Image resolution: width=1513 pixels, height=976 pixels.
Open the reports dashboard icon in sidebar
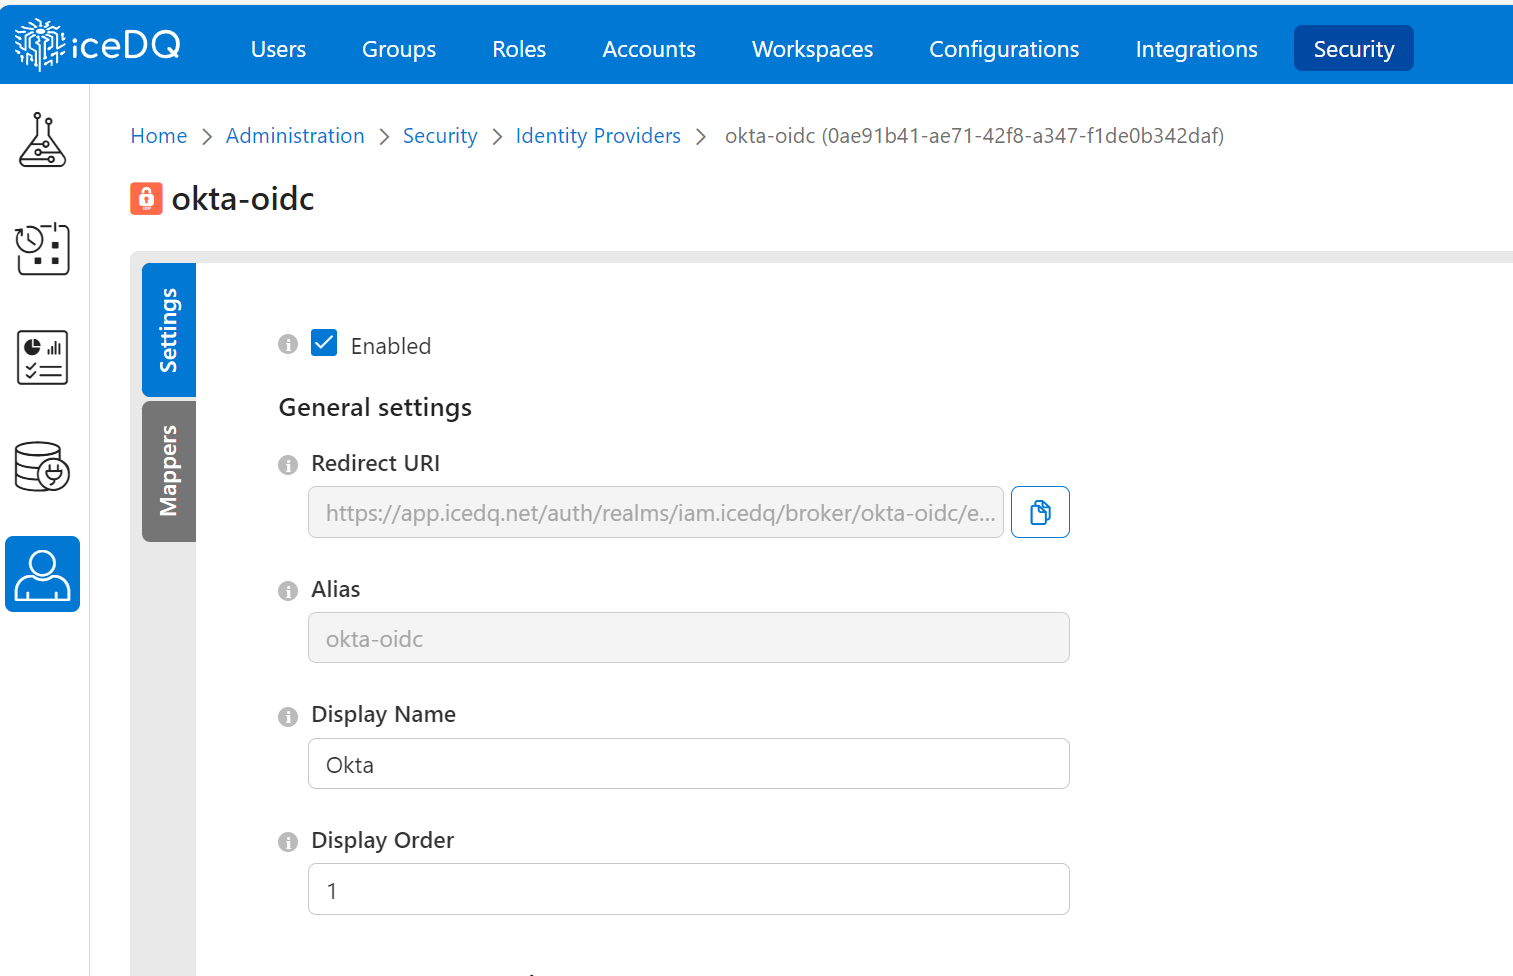(42, 358)
